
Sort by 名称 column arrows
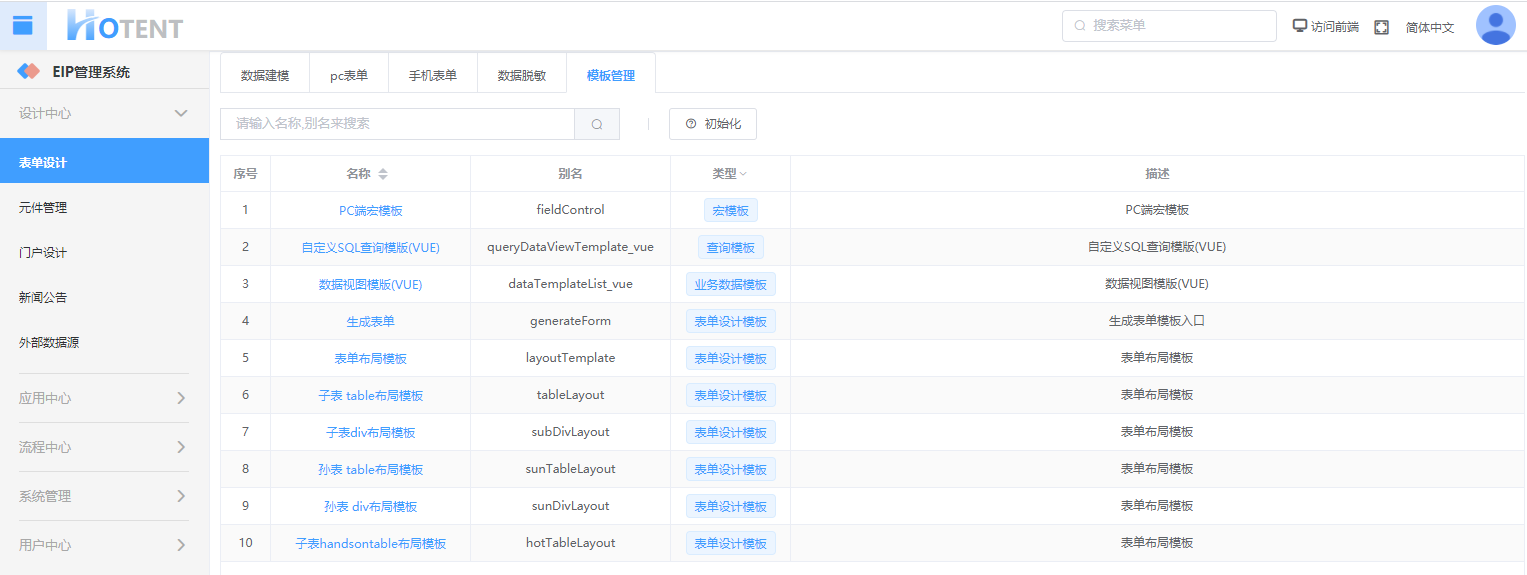(383, 174)
